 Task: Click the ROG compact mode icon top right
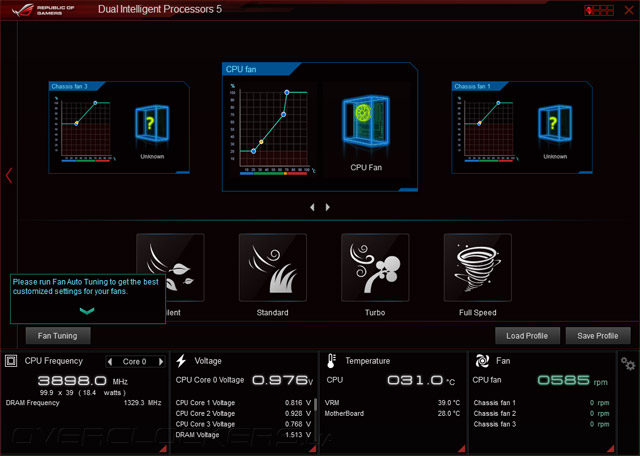pos(599,10)
